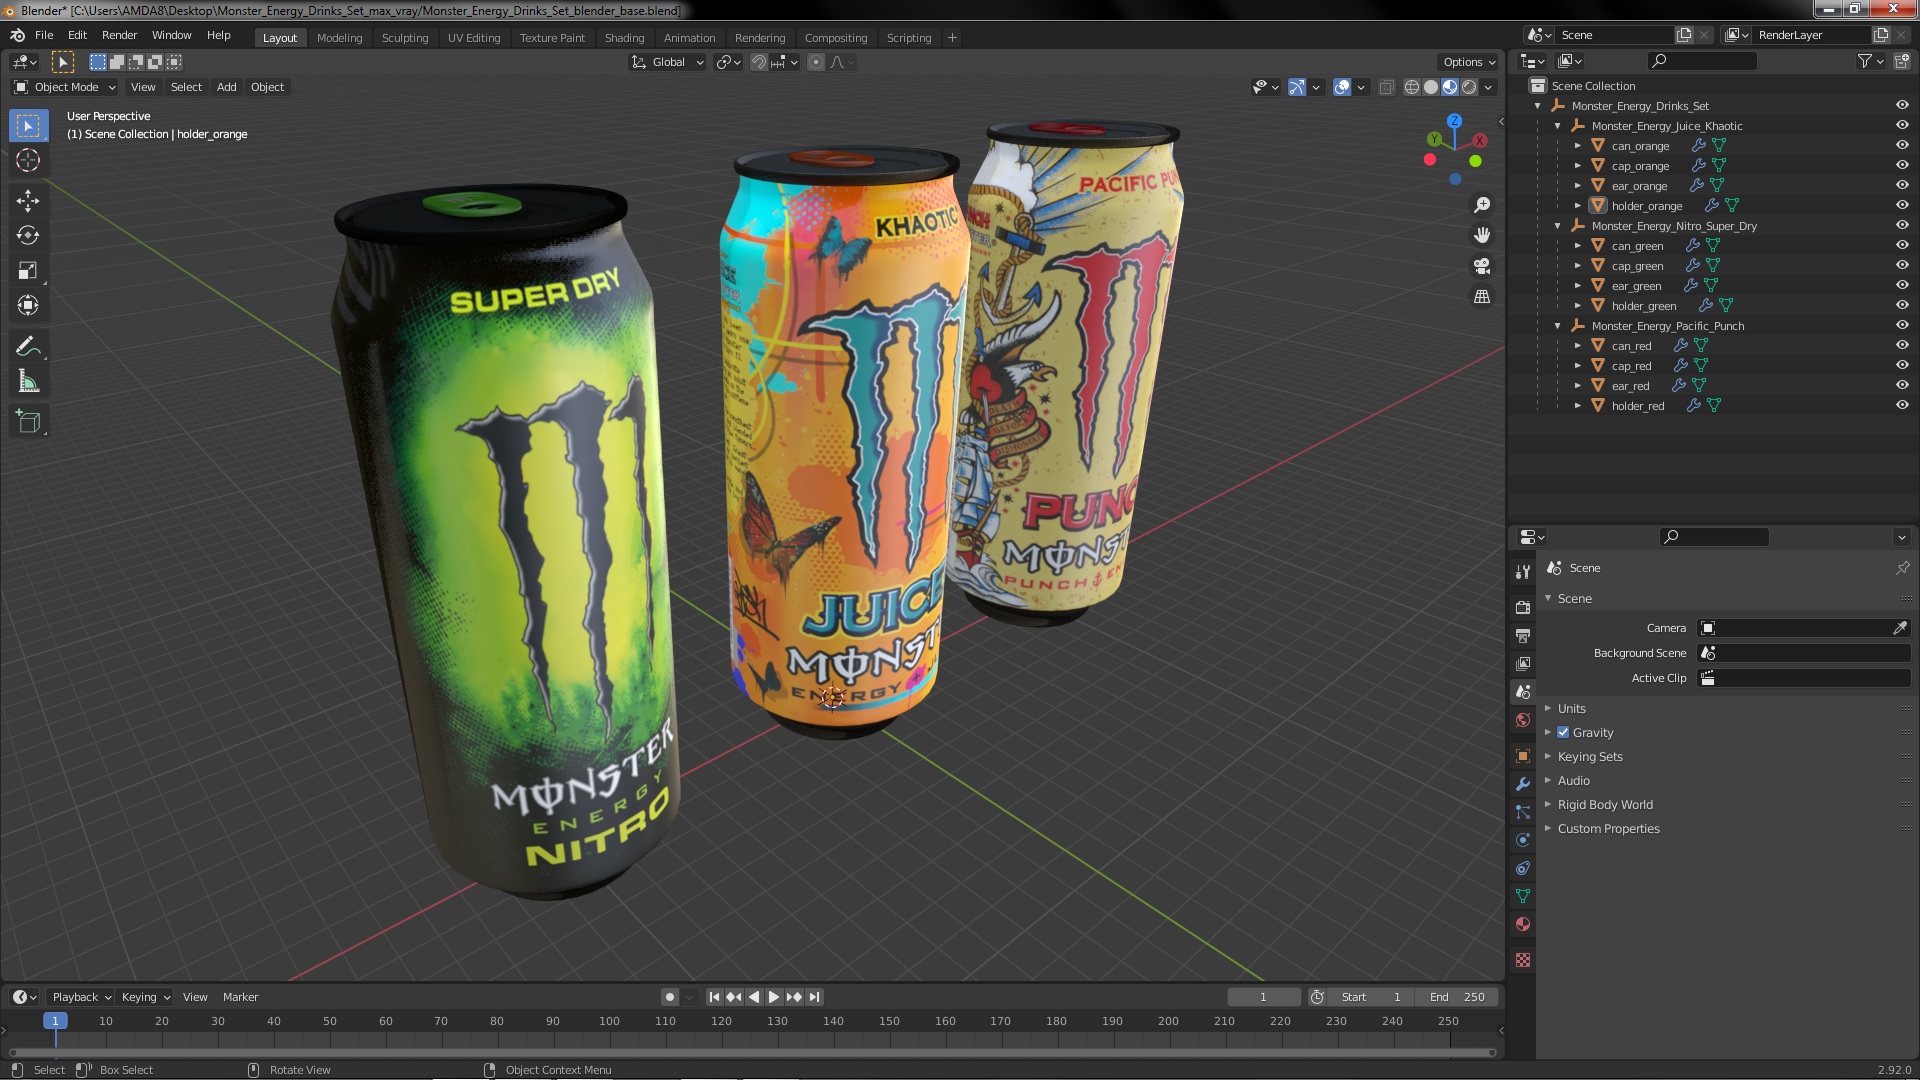Image resolution: width=1920 pixels, height=1080 pixels.
Task: Select the Measure tool
Action: [28, 382]
